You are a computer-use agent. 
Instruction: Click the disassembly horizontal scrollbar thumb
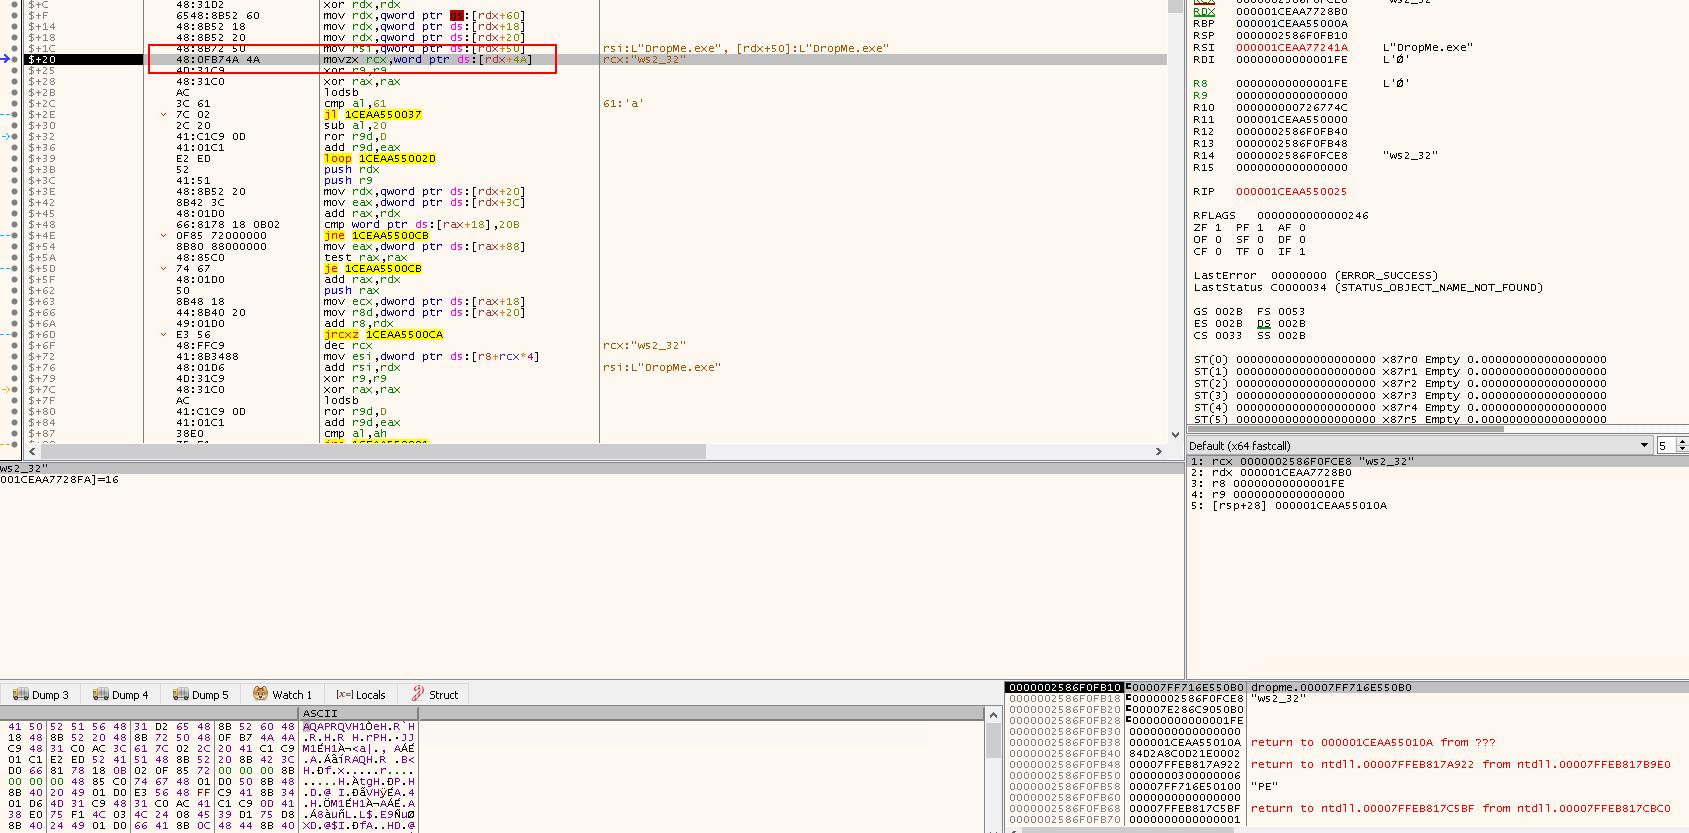[x=373, y=452]
